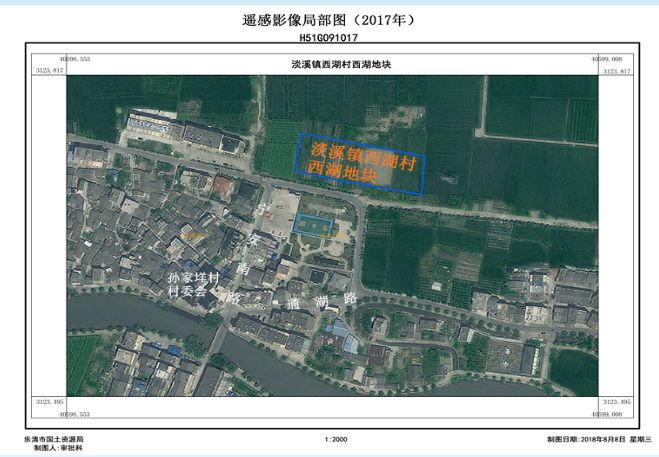Click the teal sports court below the parcel
The width and height of the screenshot is (659, 457).
point(315,225)
